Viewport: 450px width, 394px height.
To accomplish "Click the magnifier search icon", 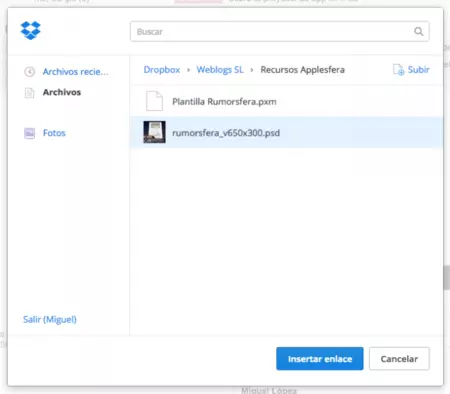I will pos(418,31).
